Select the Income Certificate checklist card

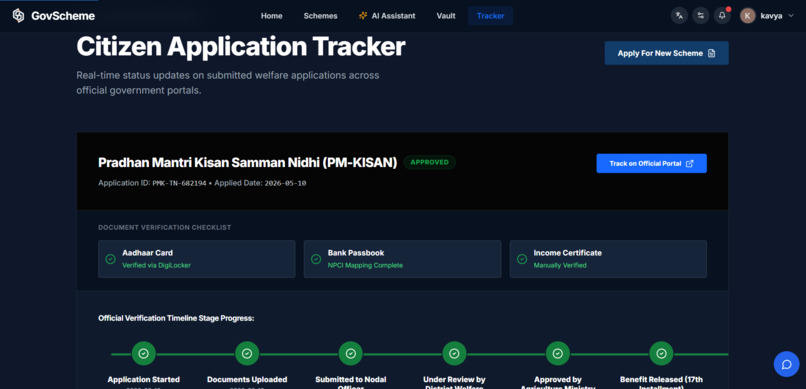(x=608, y=259)
